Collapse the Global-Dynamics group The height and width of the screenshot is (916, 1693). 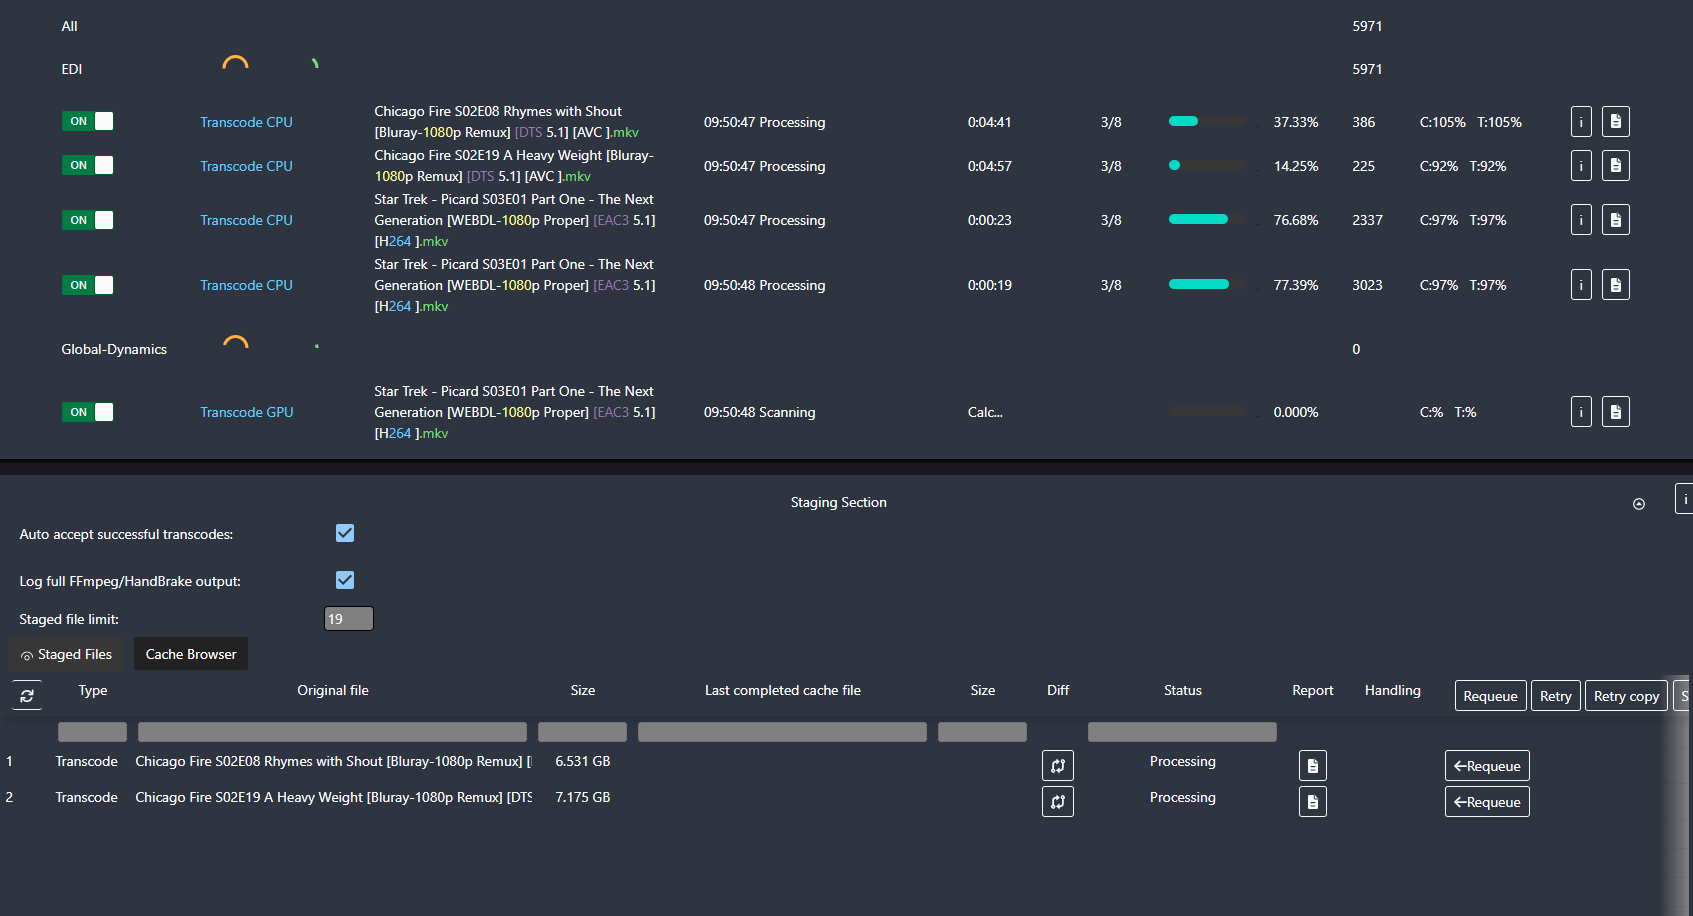coord(114,349)
